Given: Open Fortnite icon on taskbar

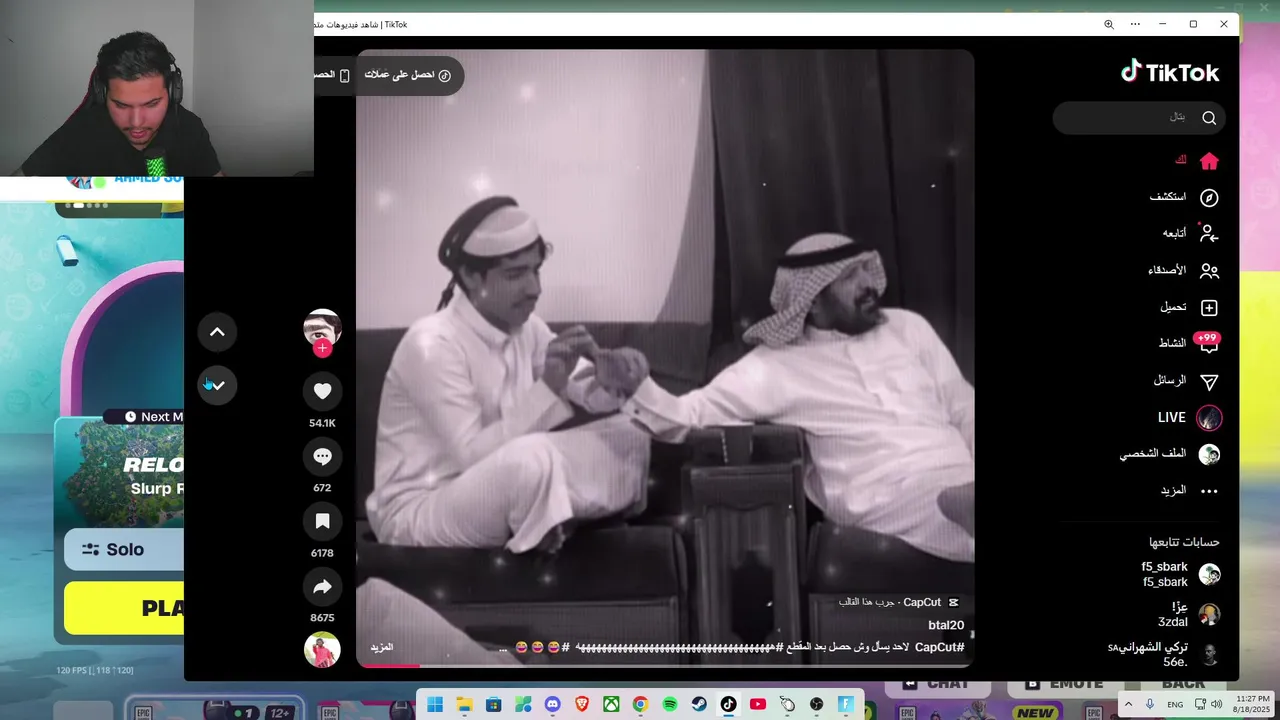Looking at the screenshot, I should coord(846,704).
